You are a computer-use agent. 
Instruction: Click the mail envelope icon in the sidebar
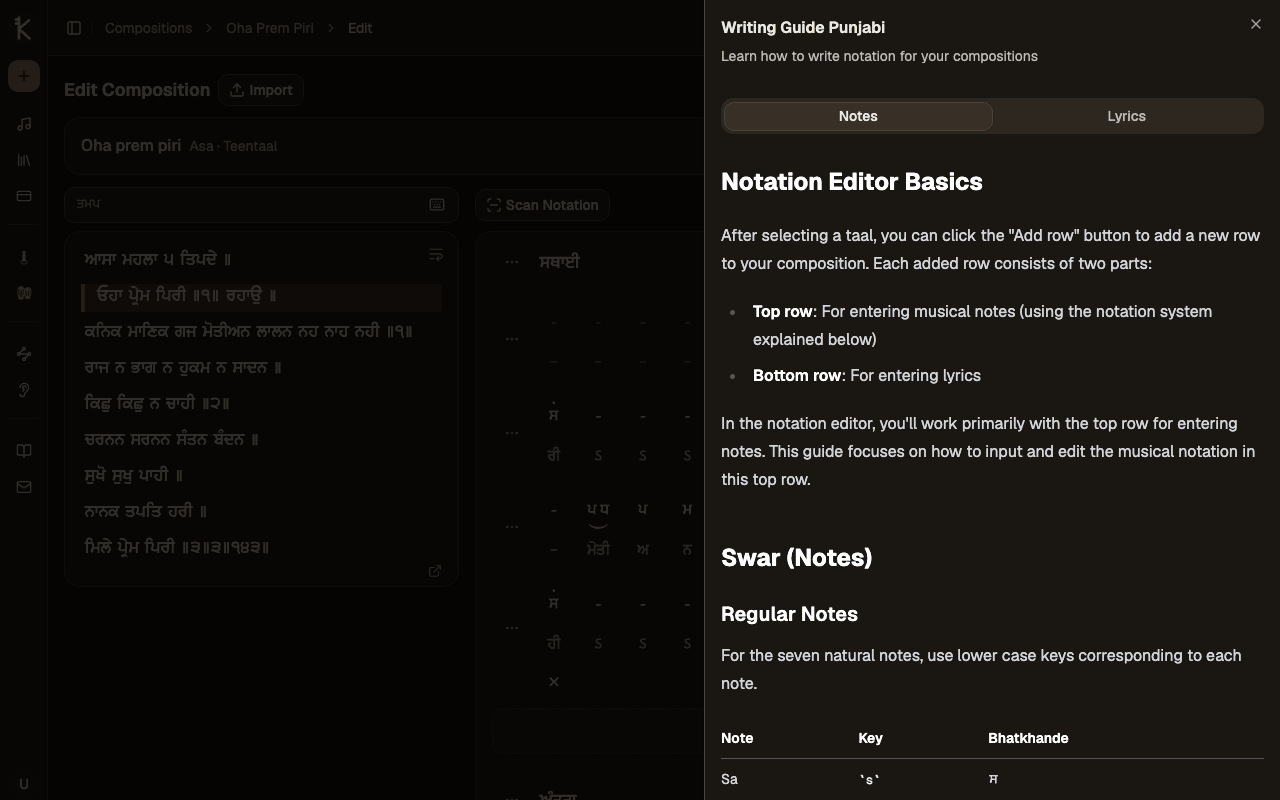(x=24, y=487)
